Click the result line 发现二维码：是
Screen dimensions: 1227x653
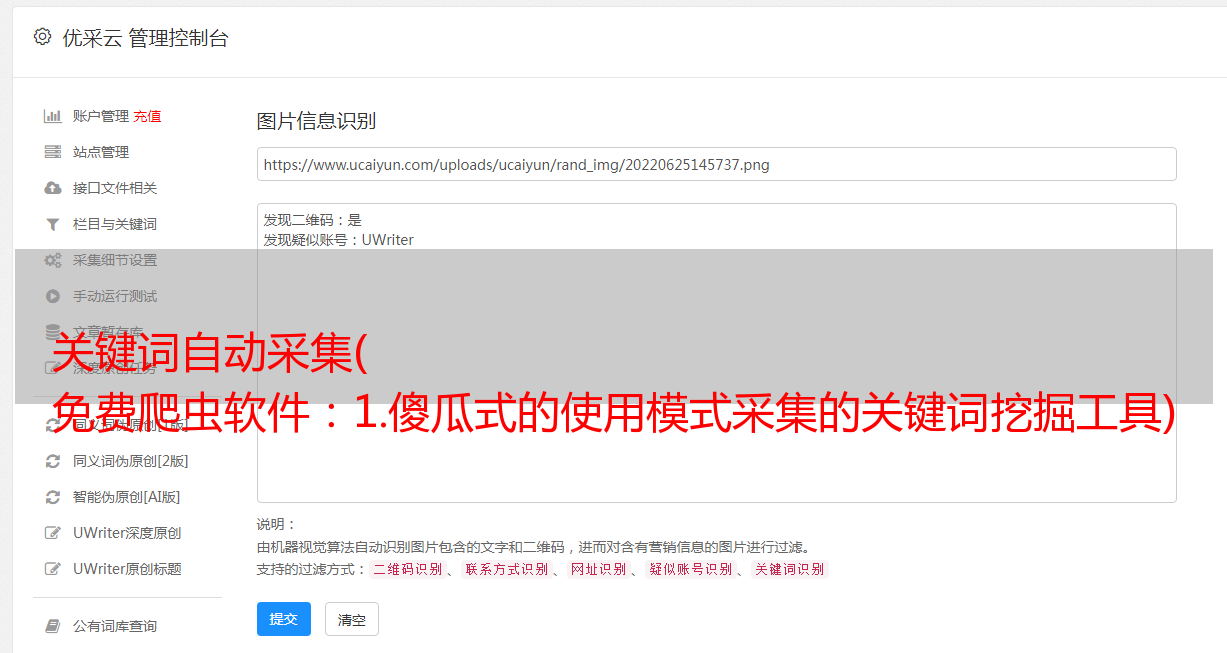coord(313,220)
